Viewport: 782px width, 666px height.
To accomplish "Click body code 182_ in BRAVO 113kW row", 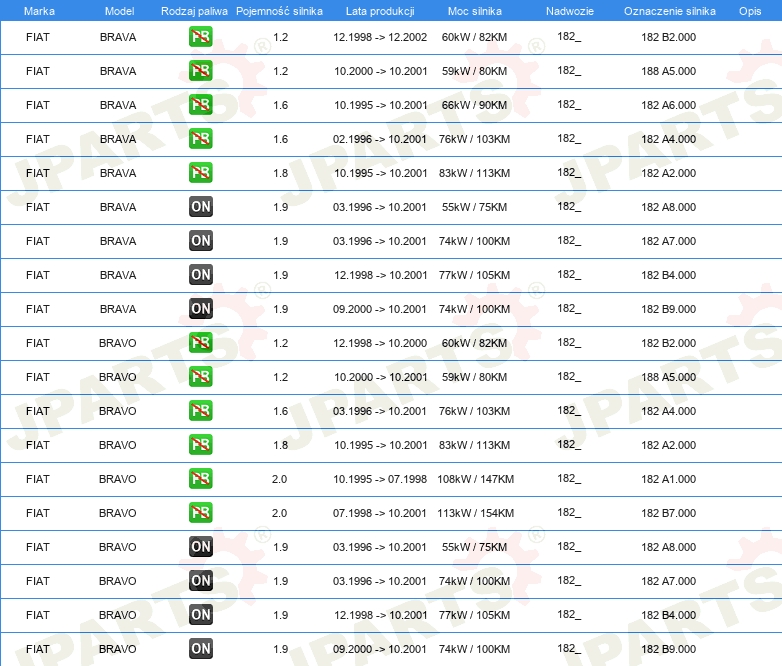I will click(569, 512).
